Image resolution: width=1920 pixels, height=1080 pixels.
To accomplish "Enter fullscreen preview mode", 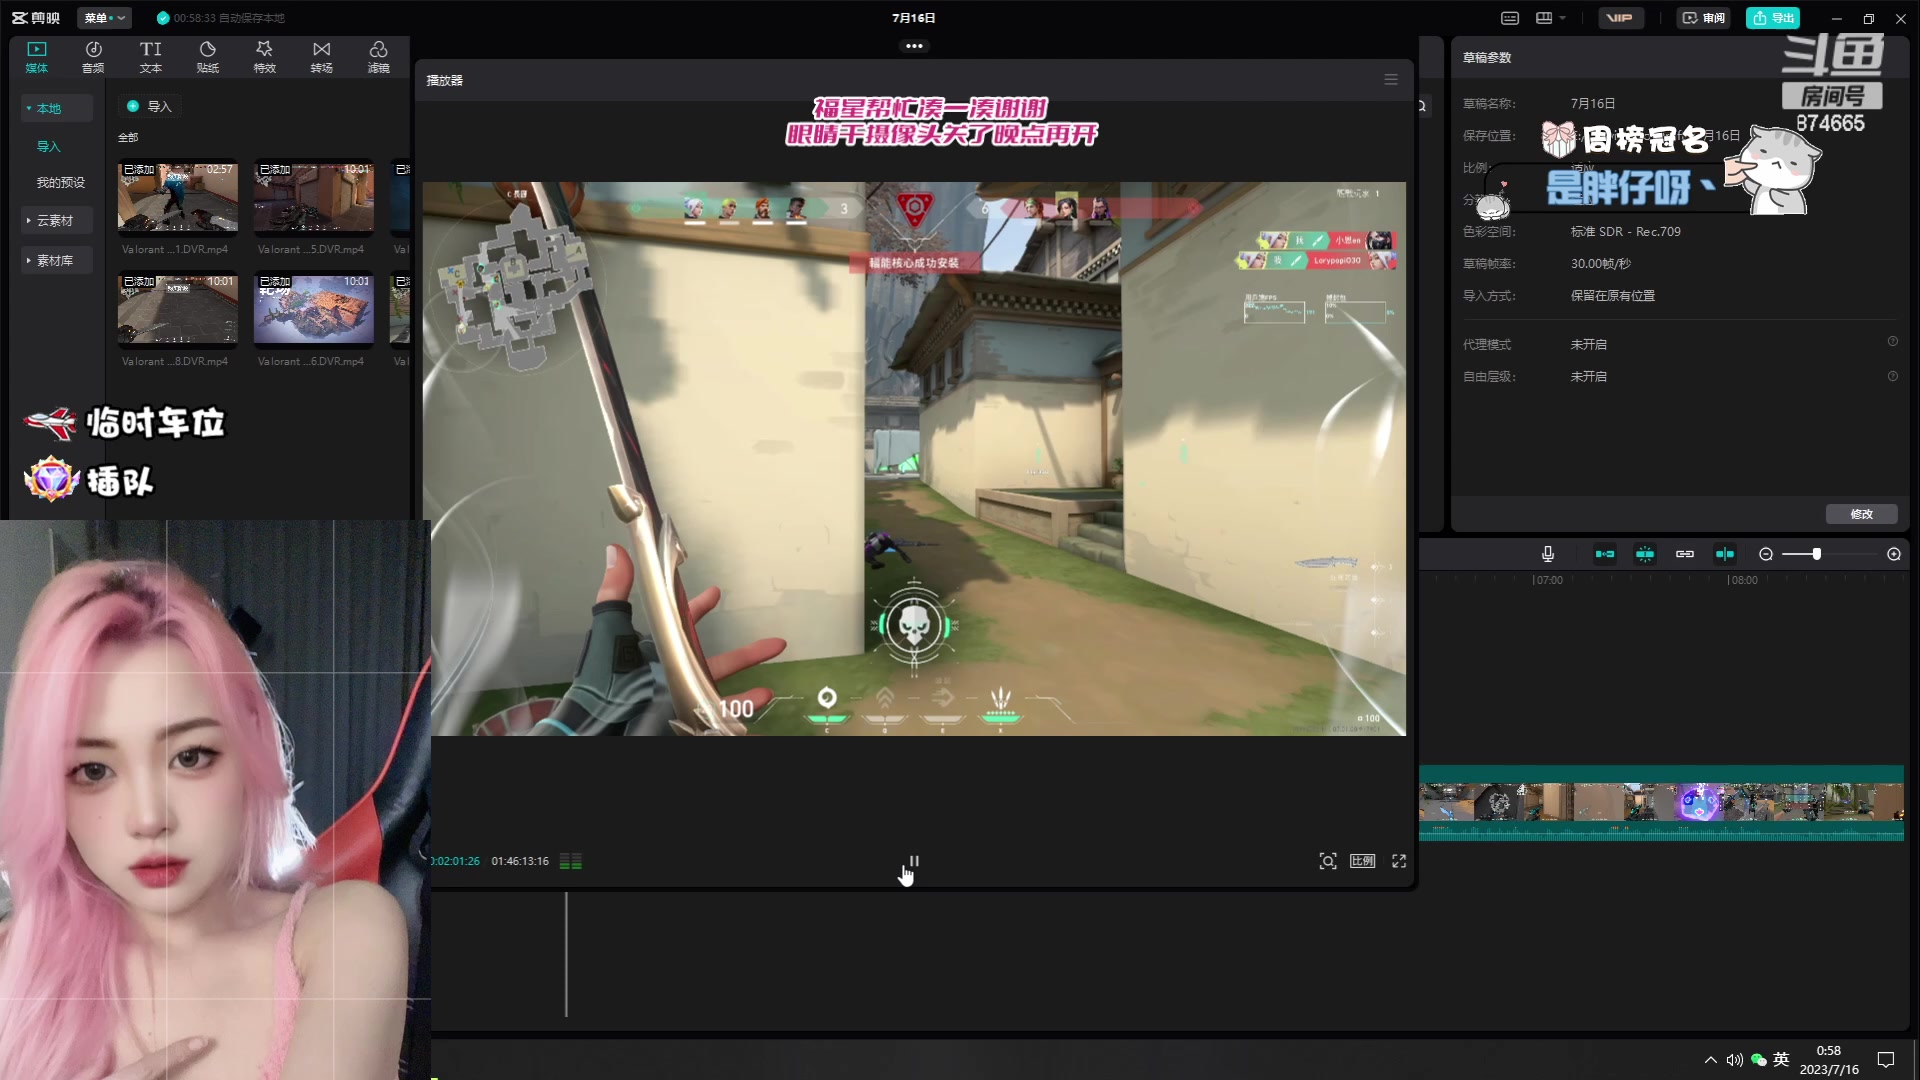I will pos(1399,861).
